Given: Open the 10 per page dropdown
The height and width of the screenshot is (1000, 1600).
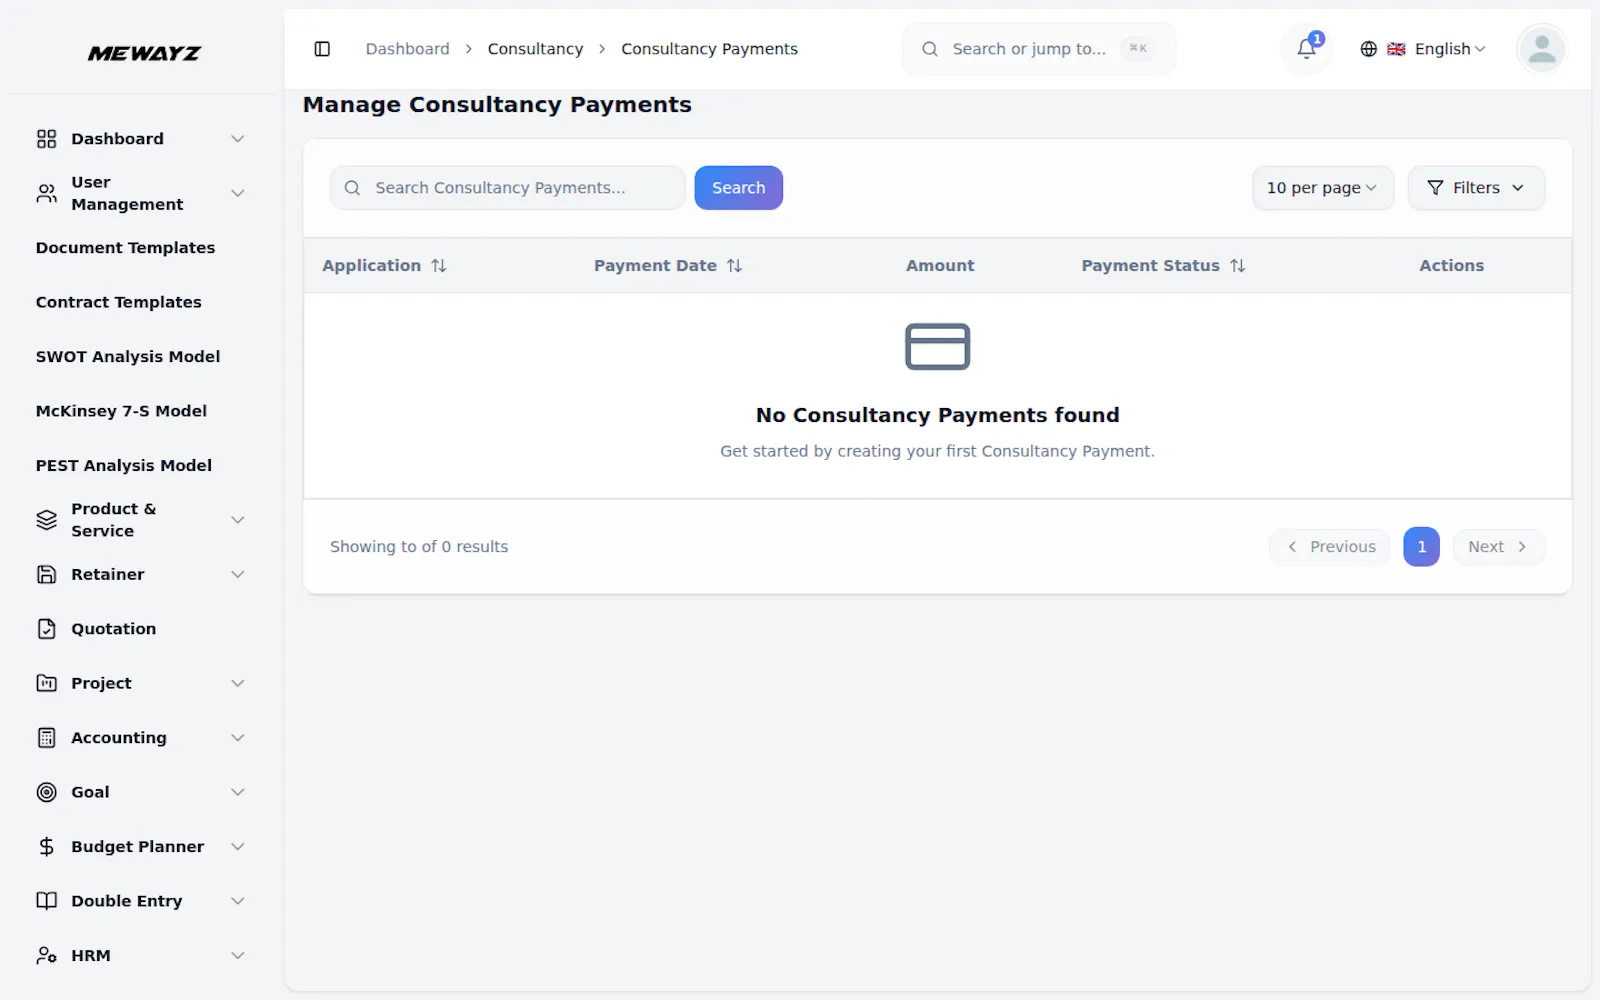Looking at the screenshot, I should [1322, 188].
